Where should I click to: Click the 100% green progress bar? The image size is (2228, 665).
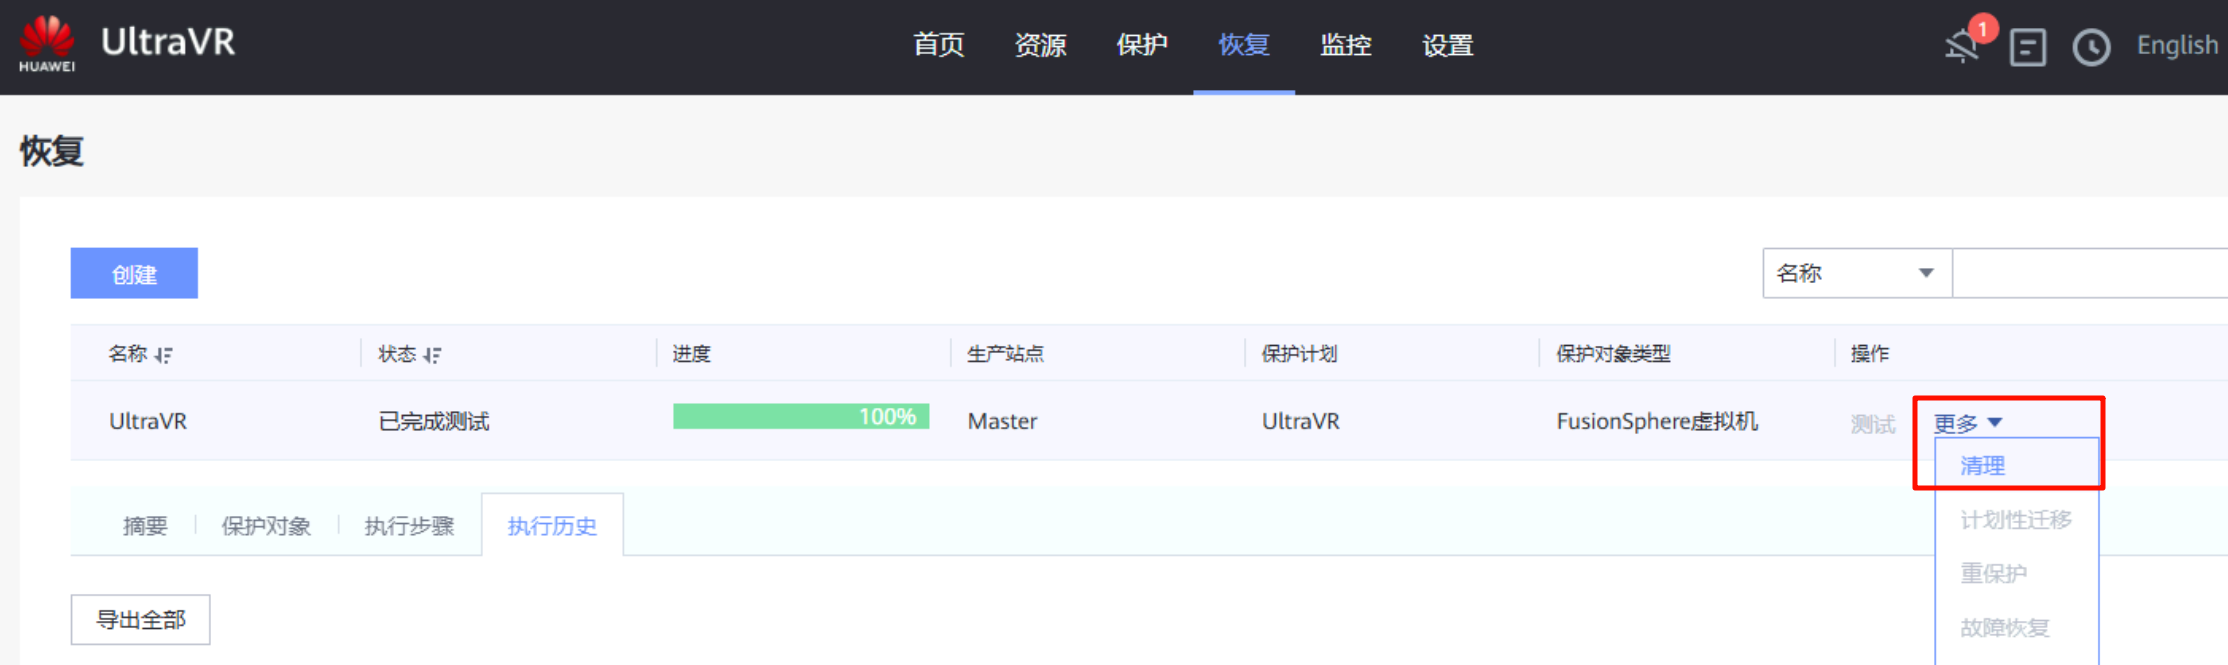[x=800, y=417]
